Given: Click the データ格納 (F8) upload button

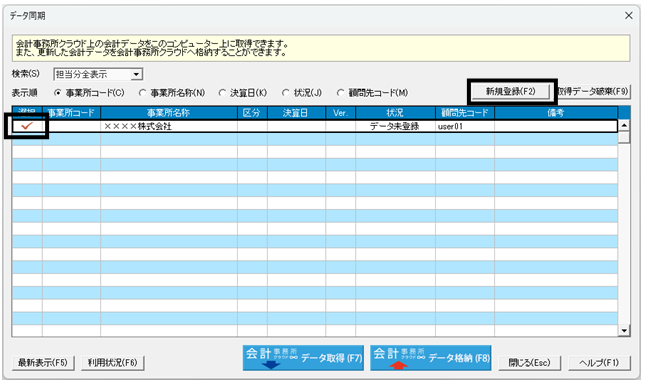Looking at the screenshot, I should pyautogui.click(x=431, y=358).
